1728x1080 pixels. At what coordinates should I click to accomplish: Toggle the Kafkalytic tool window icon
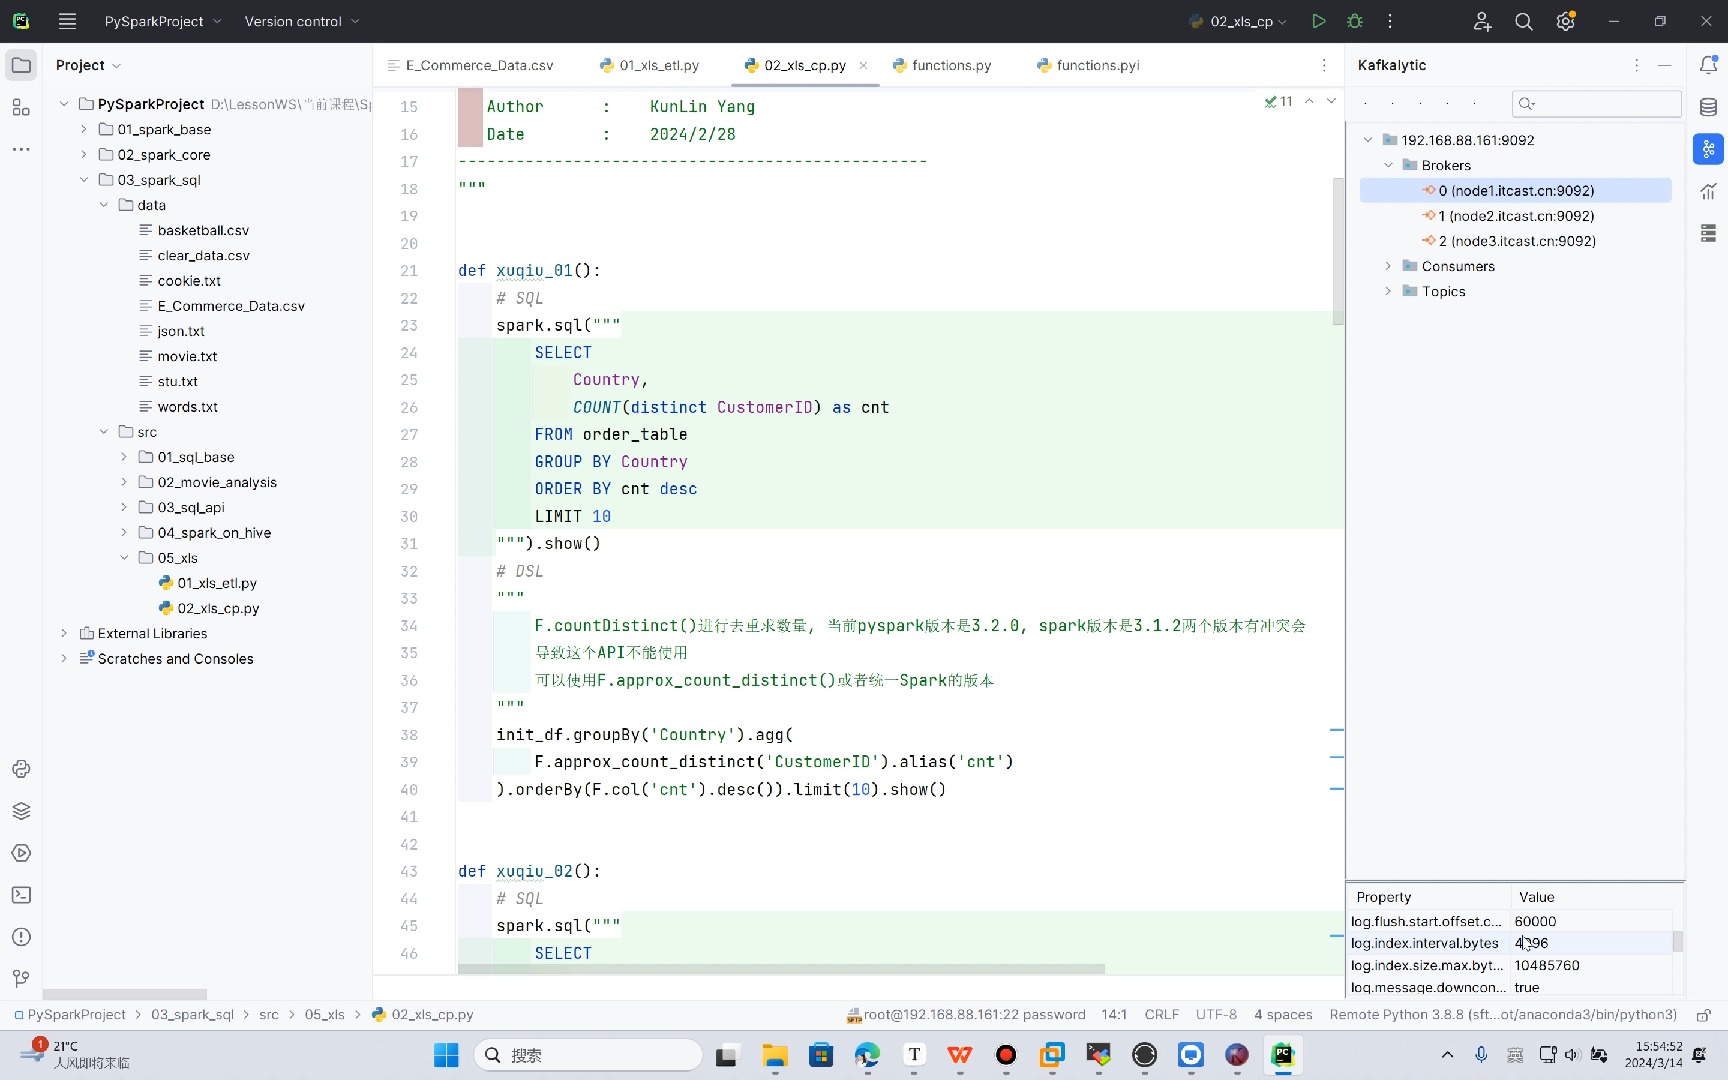coord(1708,149)
